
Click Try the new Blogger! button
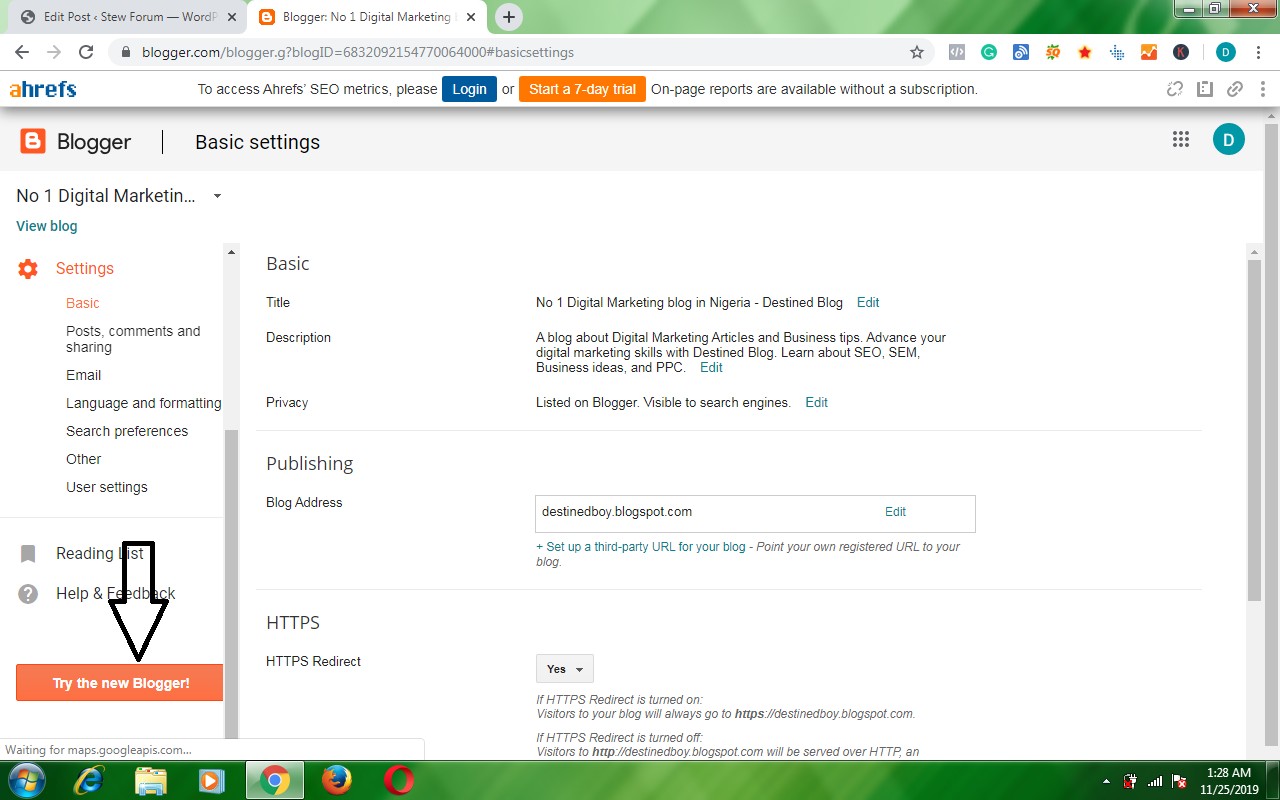pyautogui.click(x=120, y=683)
